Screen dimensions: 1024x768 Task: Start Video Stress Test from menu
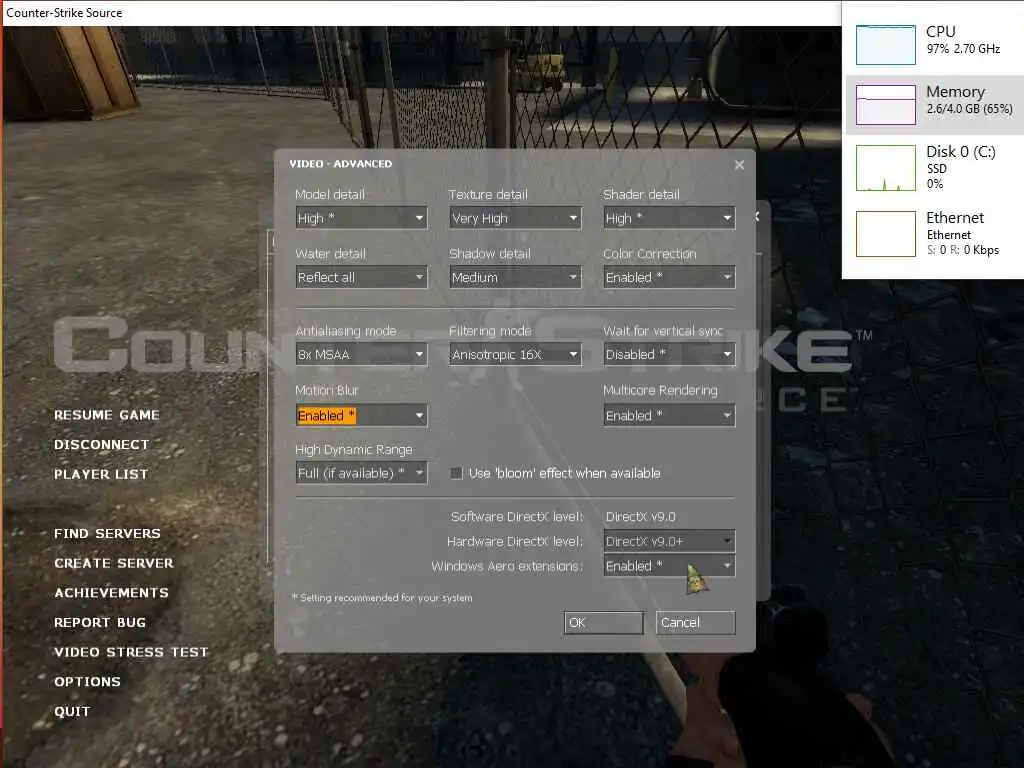(131, 652)
